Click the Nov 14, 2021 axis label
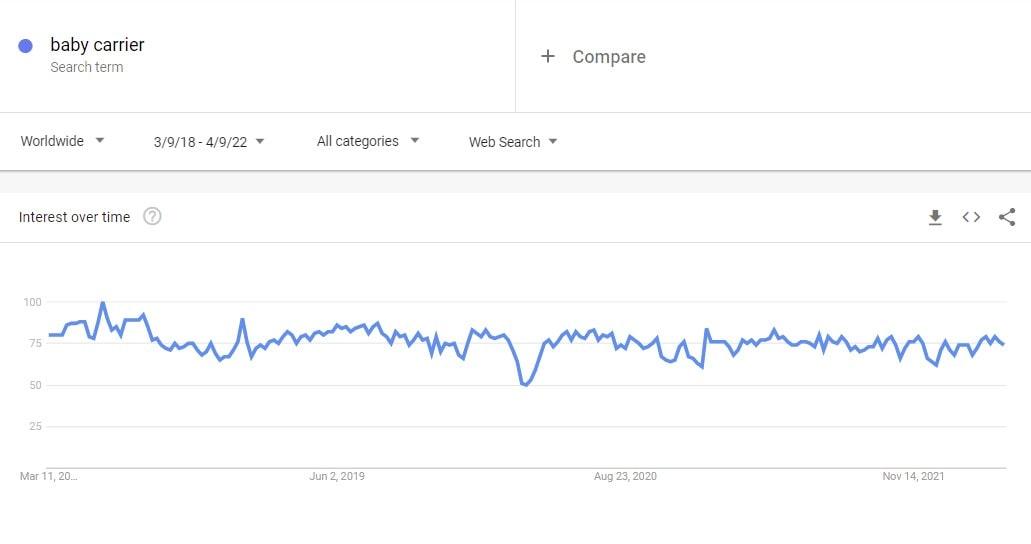 (913, 476)
